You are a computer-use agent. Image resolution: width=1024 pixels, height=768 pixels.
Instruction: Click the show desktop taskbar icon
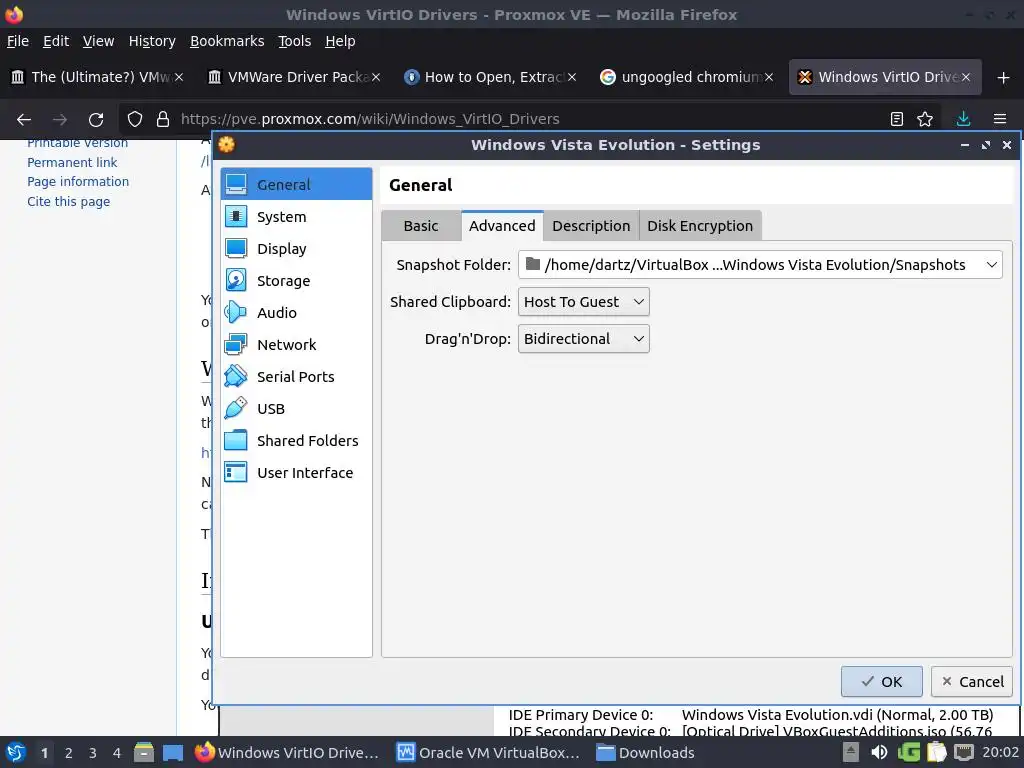[172, 752]
